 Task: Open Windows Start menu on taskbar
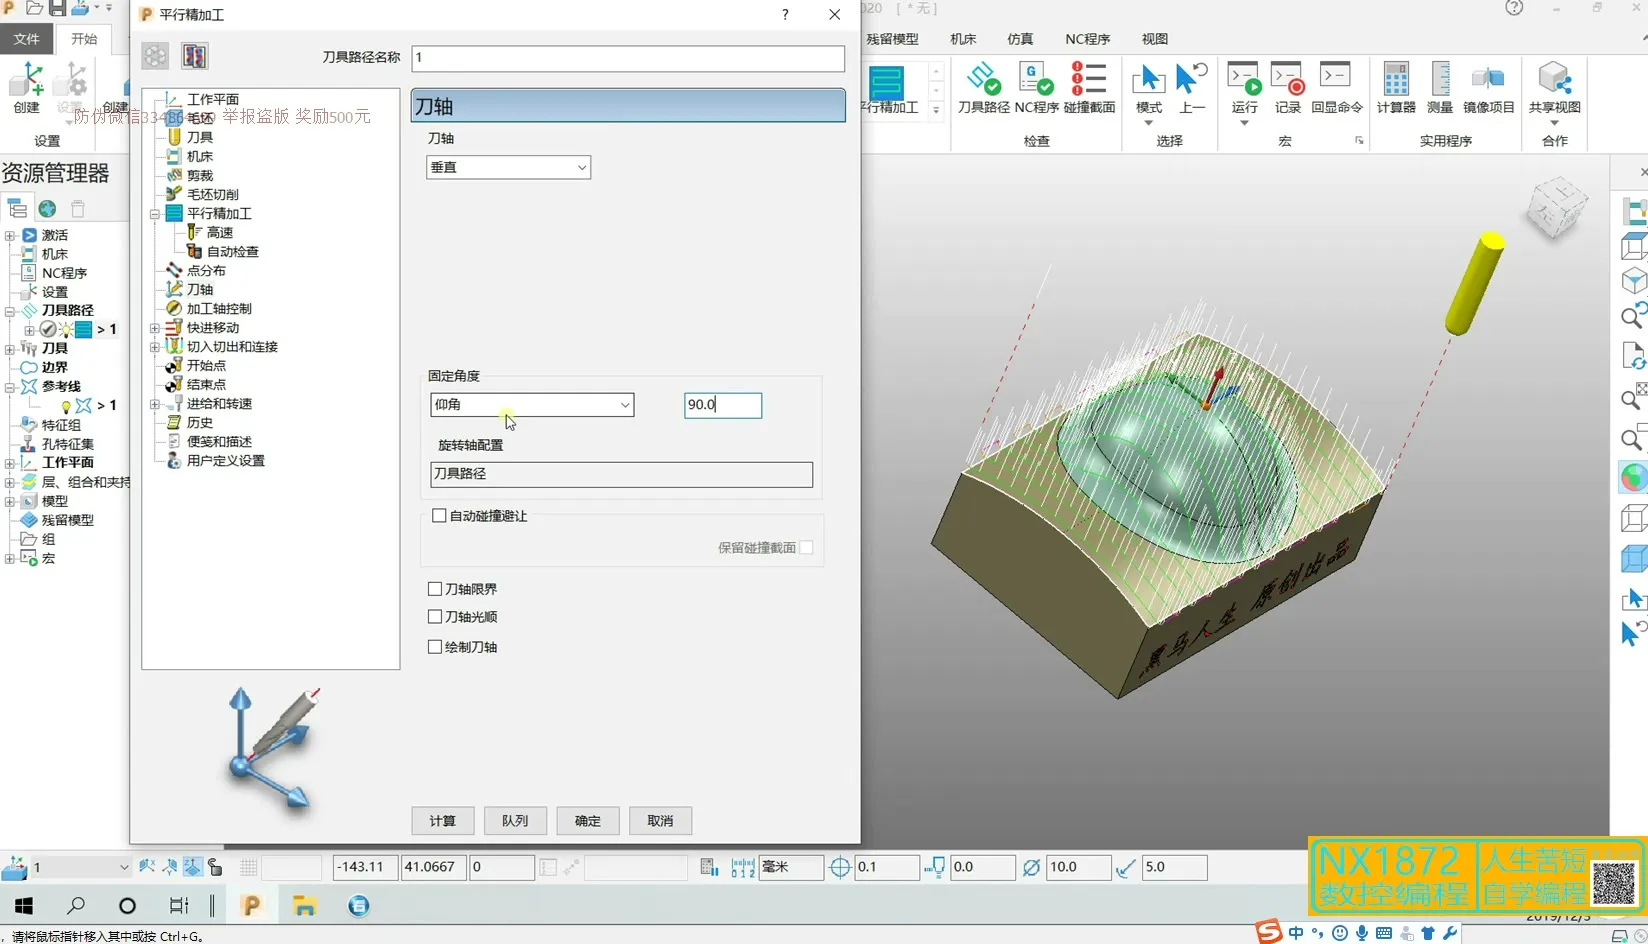coord(24,906)
